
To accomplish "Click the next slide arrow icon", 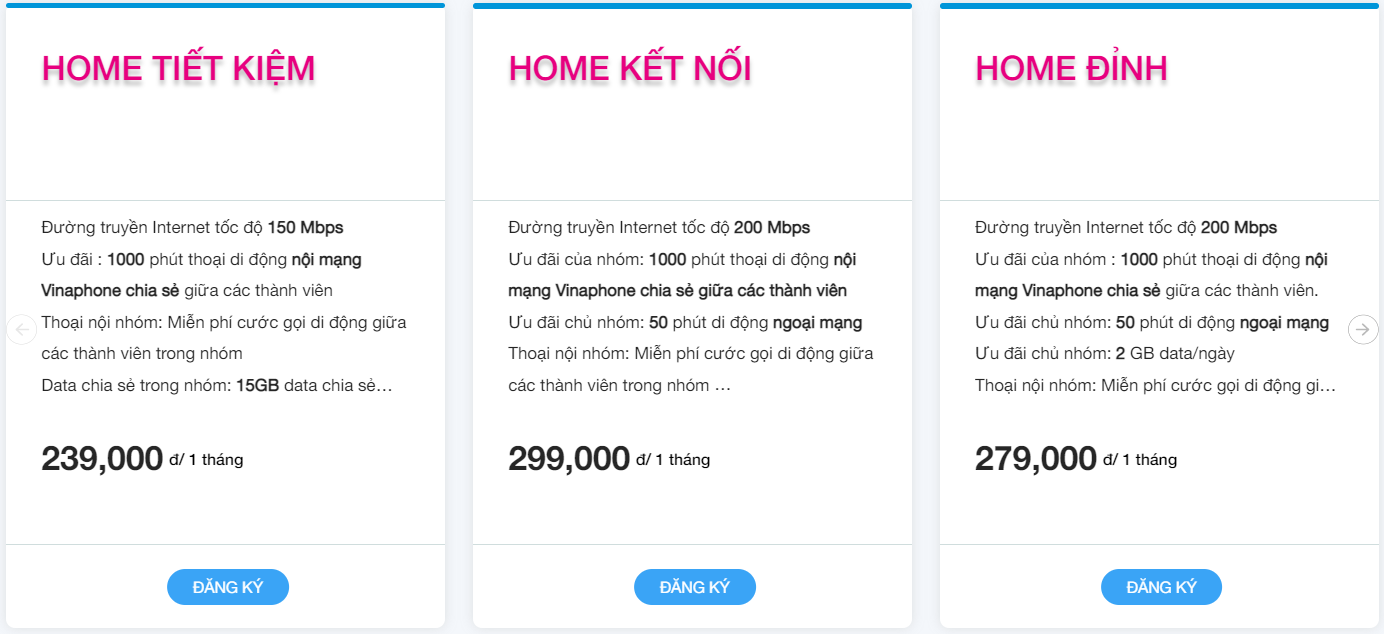I will [1362, 330].
